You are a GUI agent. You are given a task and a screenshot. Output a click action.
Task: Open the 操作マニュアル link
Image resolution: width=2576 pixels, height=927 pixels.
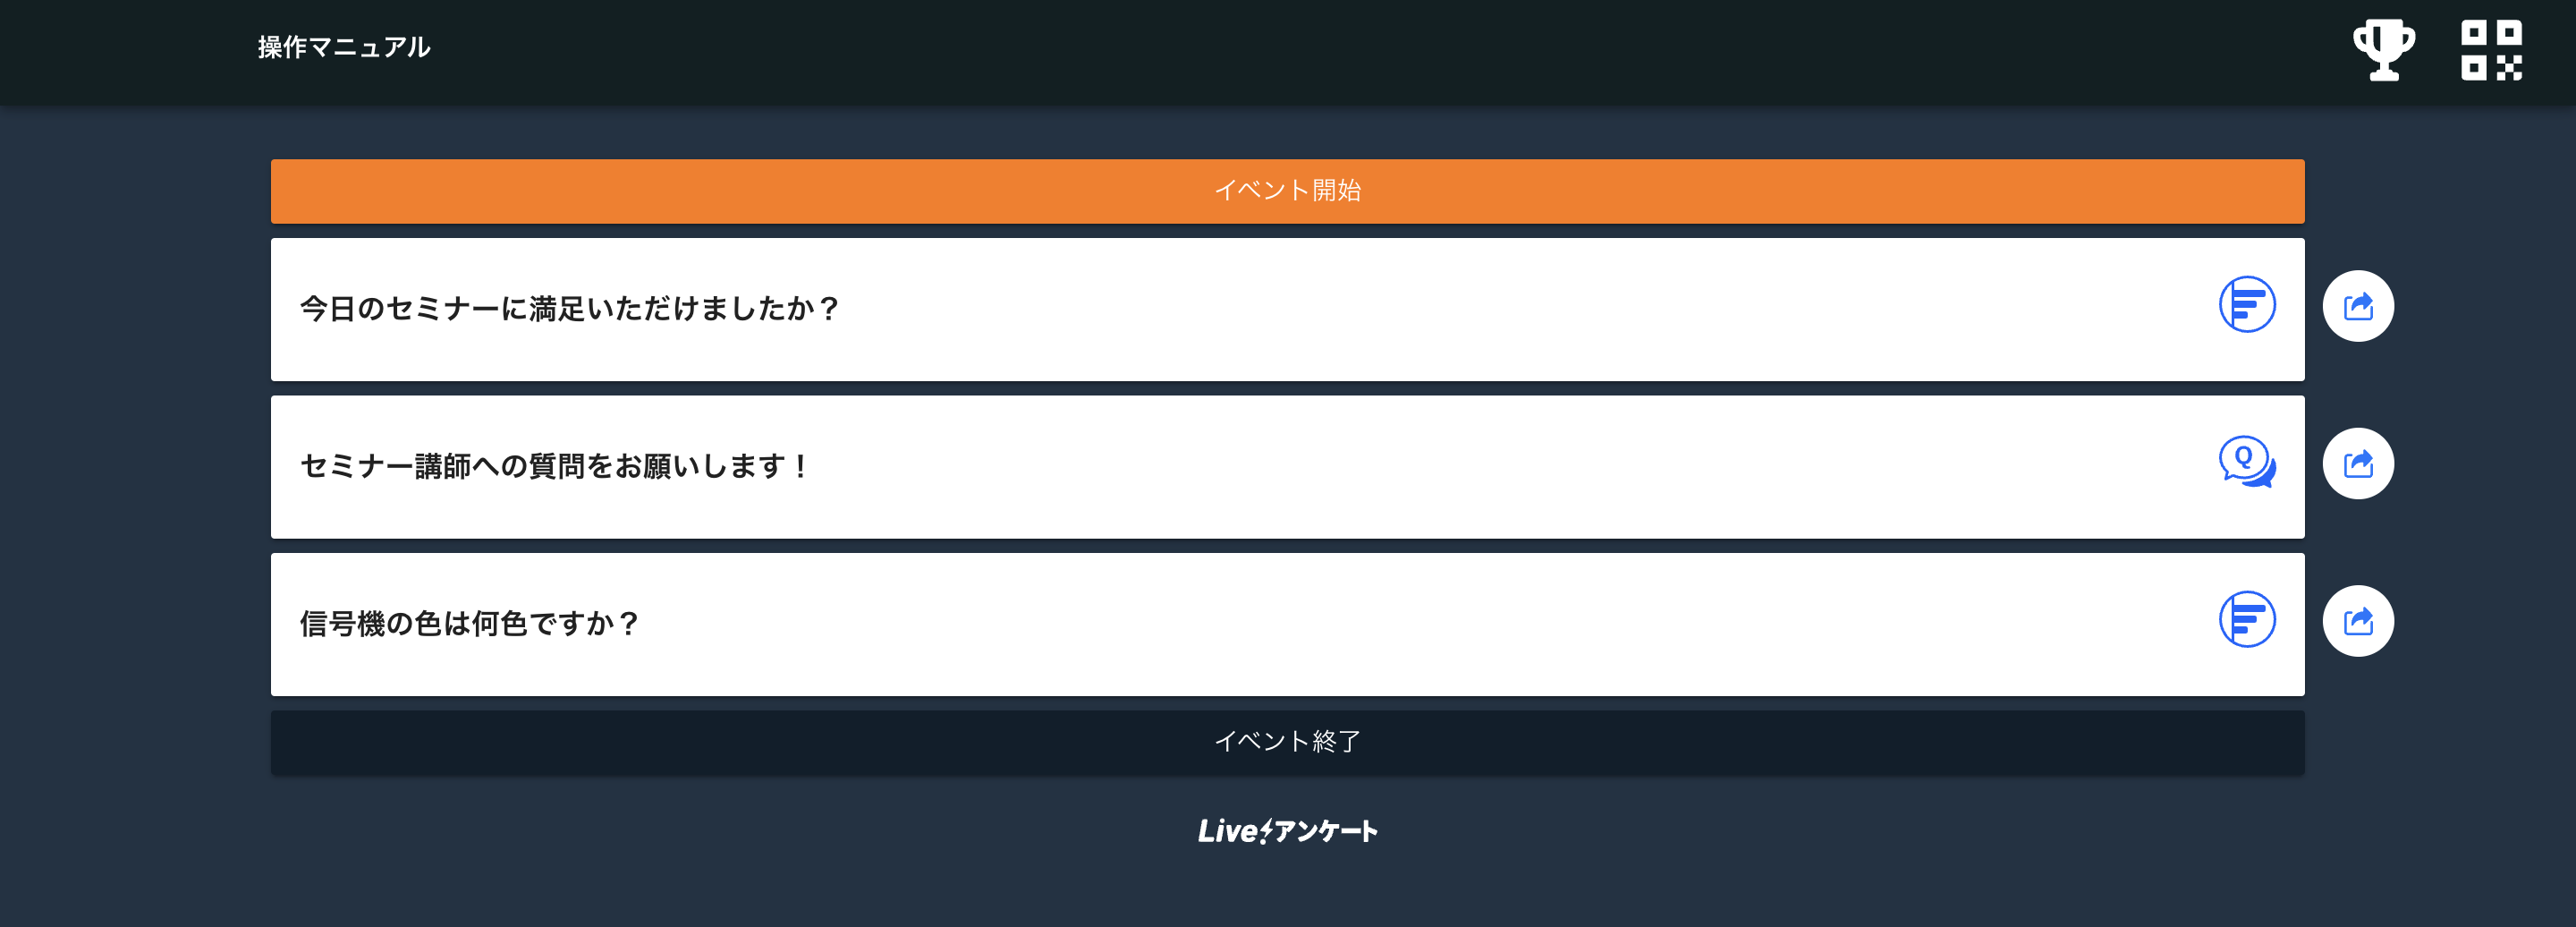(x=344, y=47)
